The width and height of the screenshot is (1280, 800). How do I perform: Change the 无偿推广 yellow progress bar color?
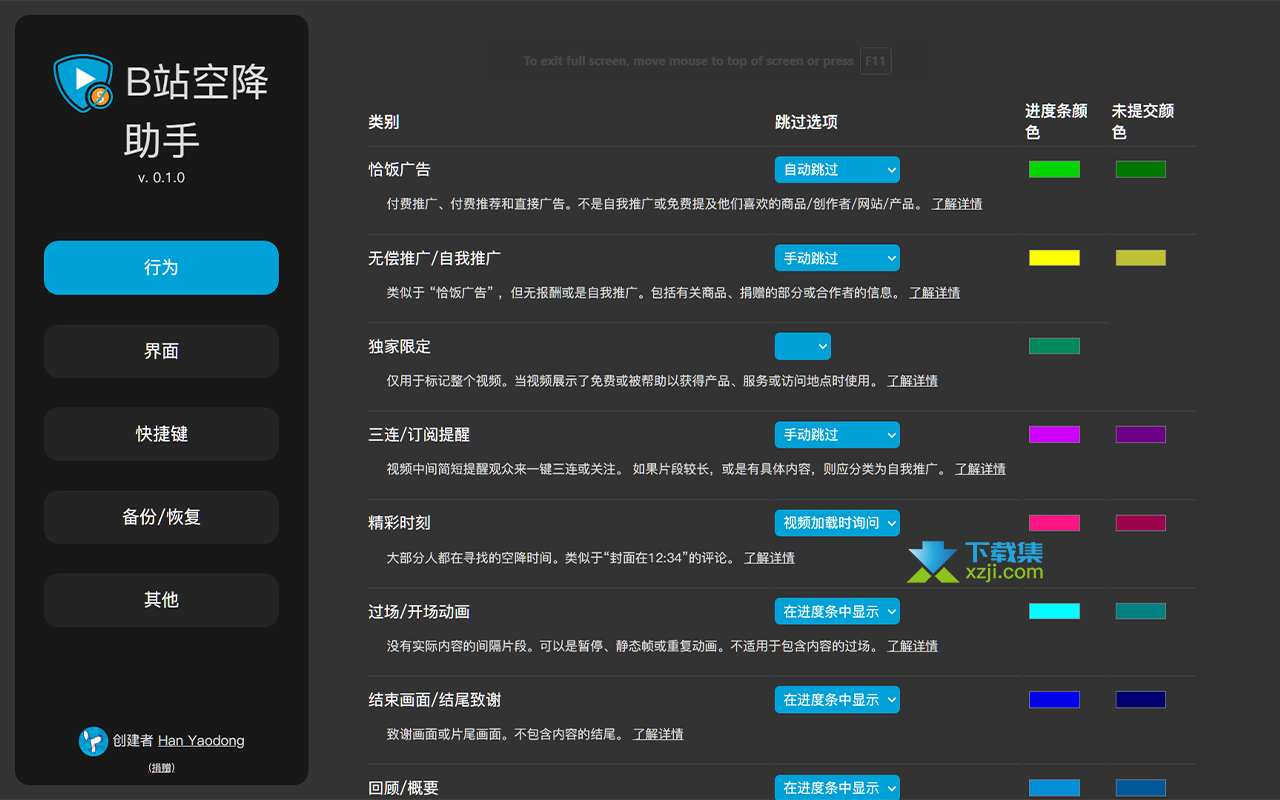1054,258
